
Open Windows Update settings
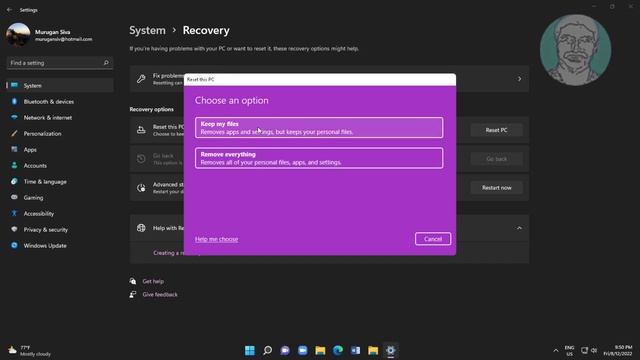[60, 246]
